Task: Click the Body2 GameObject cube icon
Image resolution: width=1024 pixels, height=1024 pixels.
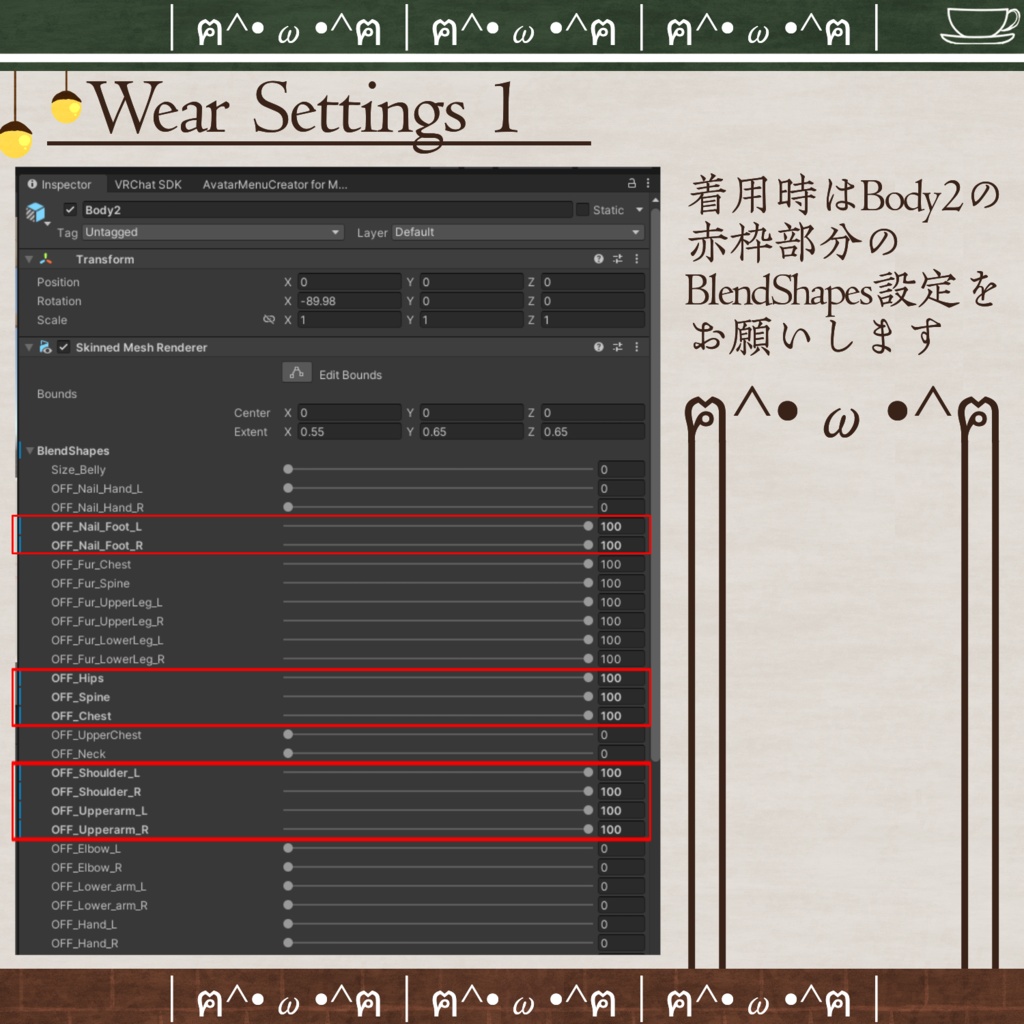Action: (x=35, y=212)
